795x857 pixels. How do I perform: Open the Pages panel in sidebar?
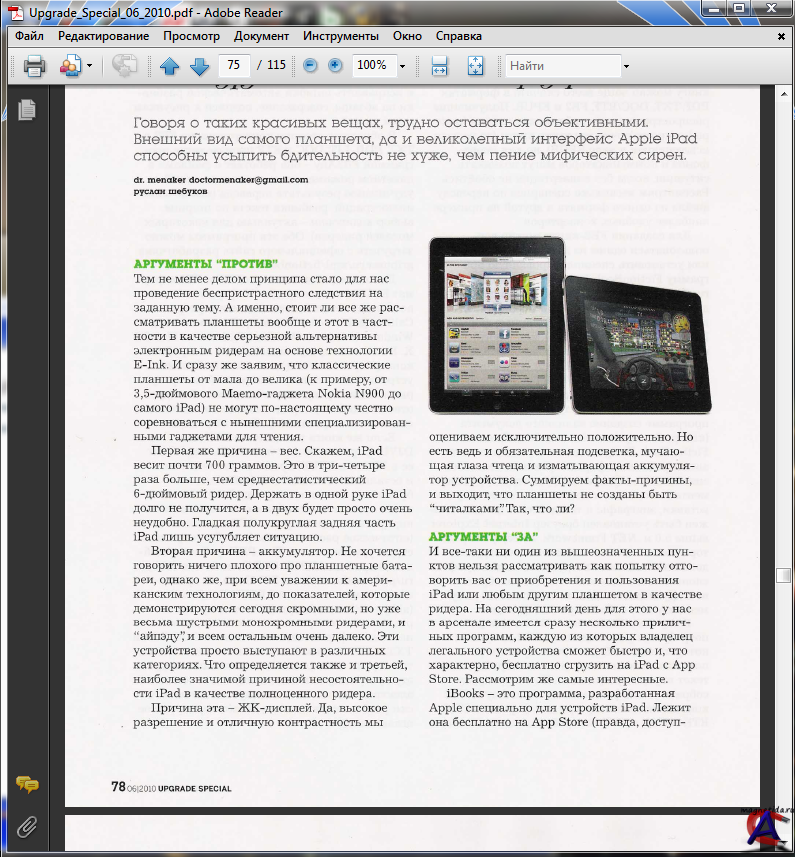tap(27, 110)
